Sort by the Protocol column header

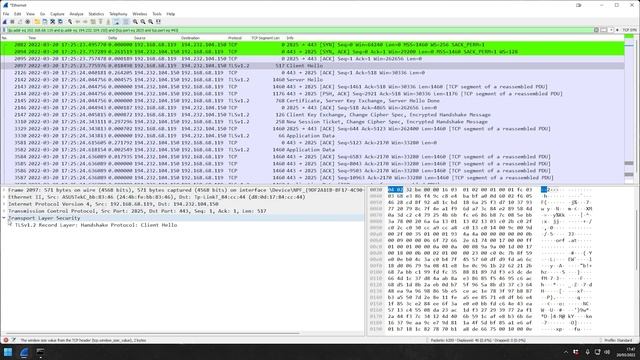235,38
